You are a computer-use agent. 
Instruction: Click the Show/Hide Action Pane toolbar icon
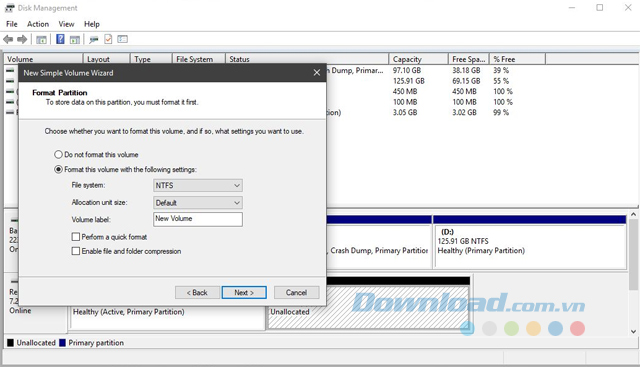click(74, 39)
